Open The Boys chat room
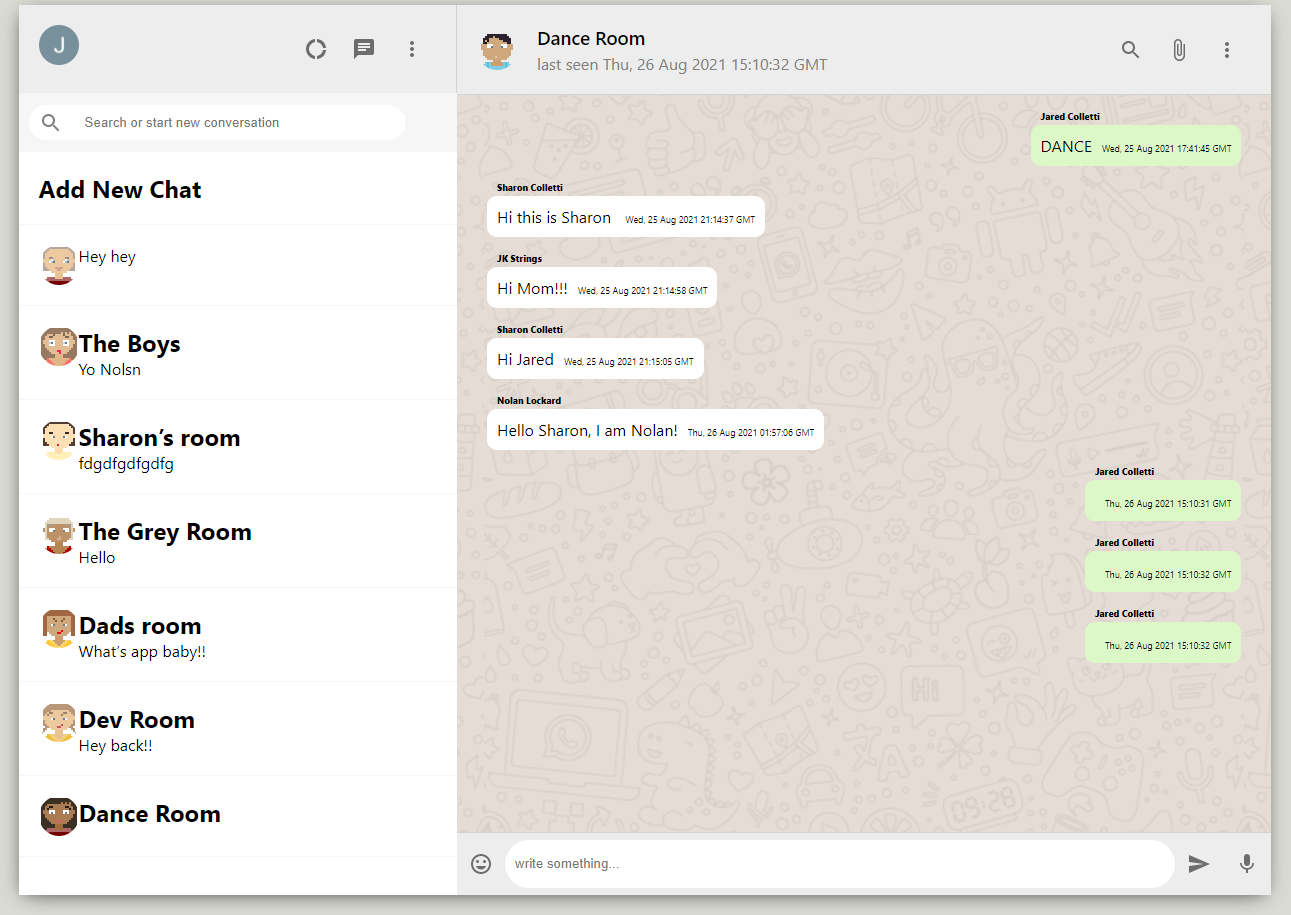 [x=238, y=353]
